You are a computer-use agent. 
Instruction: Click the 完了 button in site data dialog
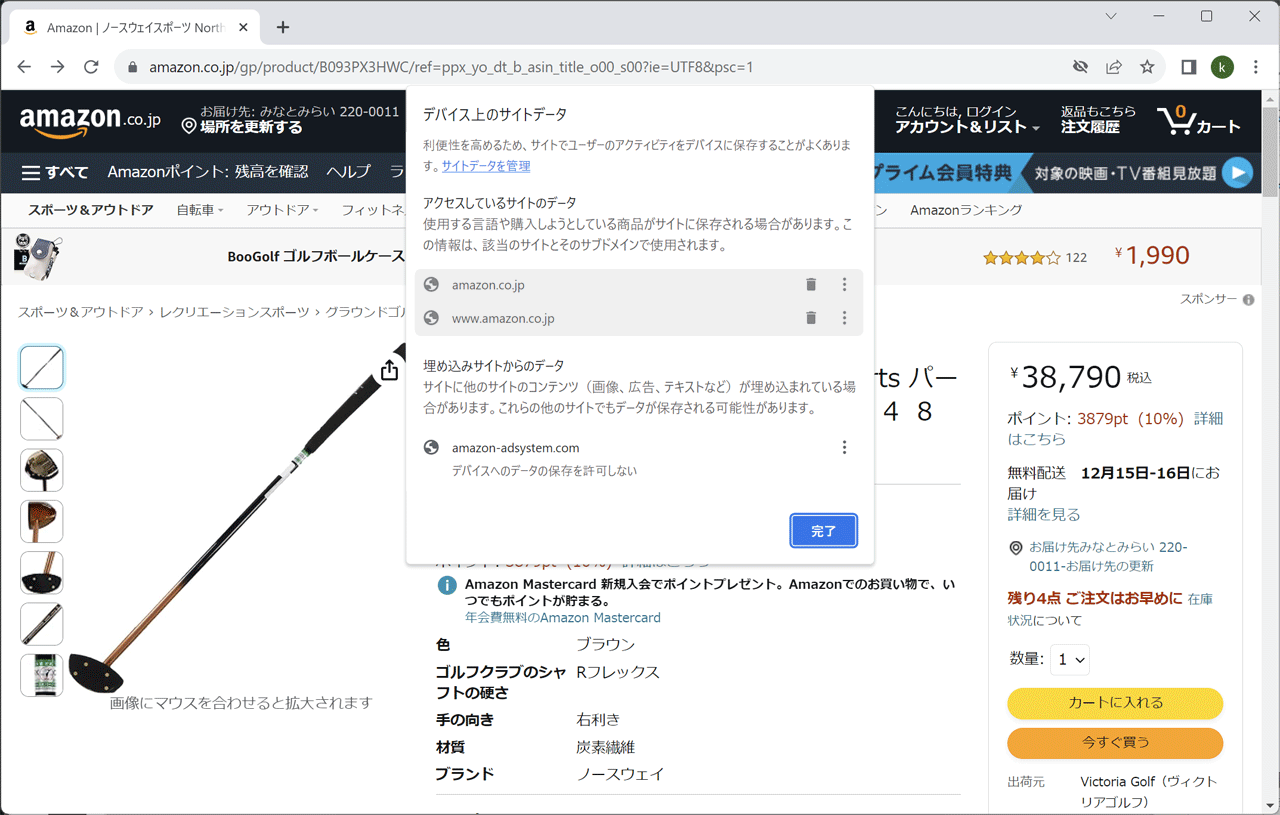pyautogui.click(x=824, y=531)
